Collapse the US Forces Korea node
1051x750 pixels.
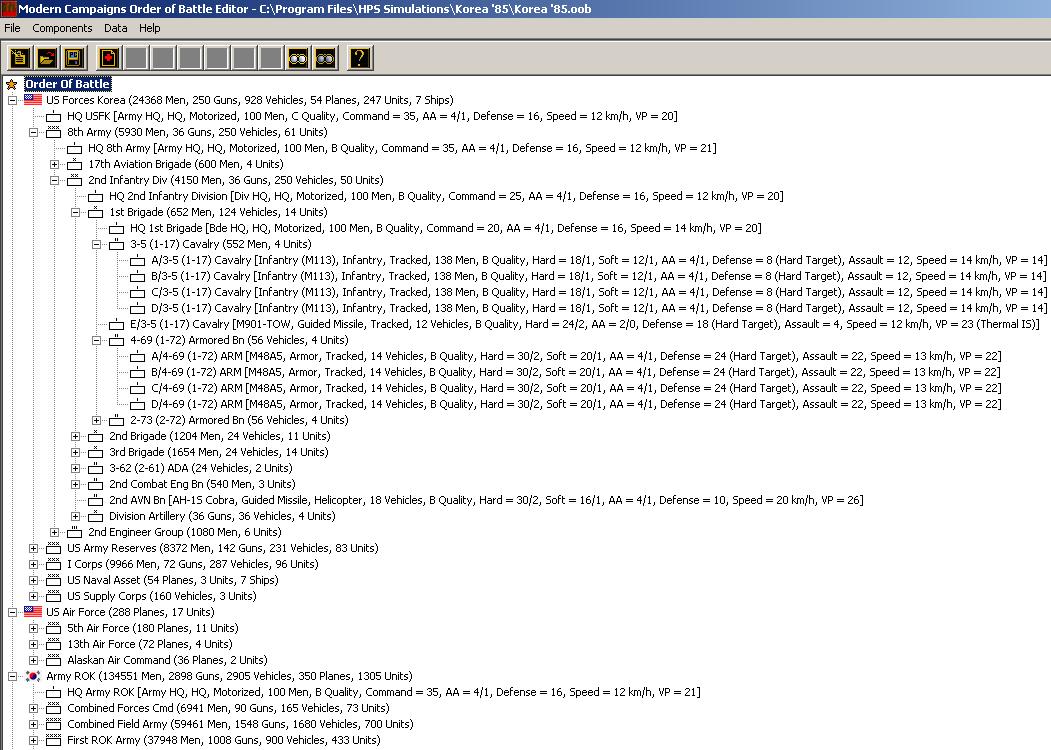click(x=12, y=100)
